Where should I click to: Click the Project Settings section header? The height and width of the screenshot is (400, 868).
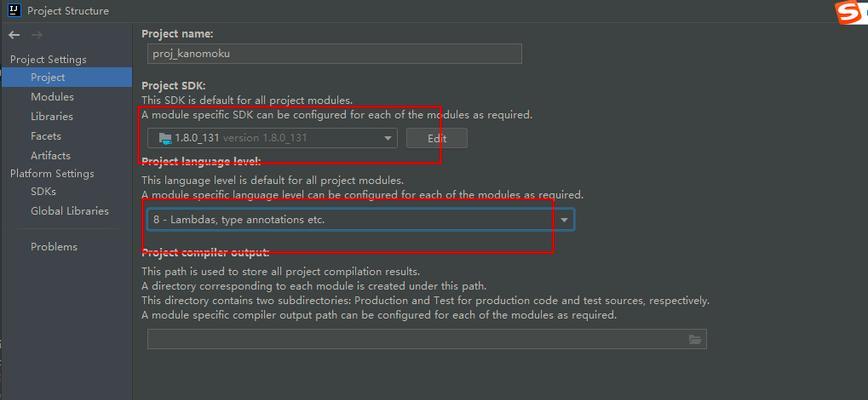click(x=48, y=59)
